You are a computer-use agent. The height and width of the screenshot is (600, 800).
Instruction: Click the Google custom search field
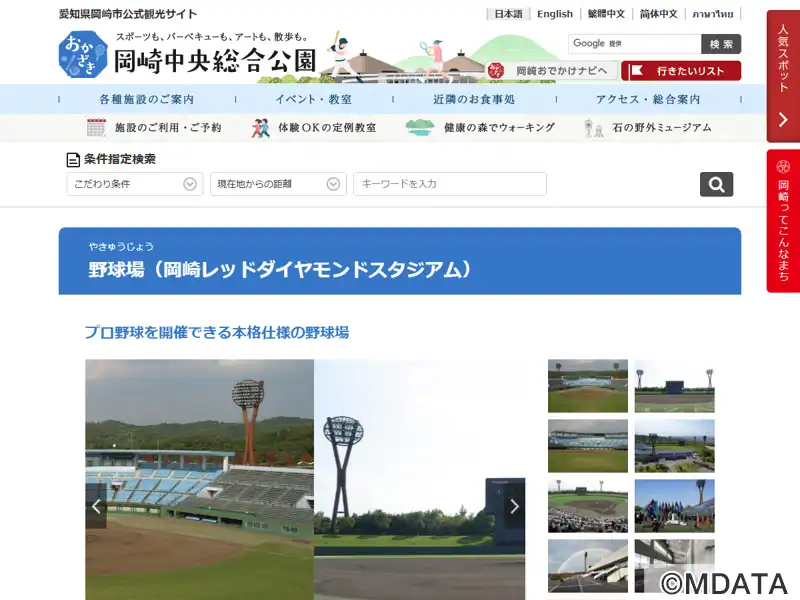pos(635,44)
